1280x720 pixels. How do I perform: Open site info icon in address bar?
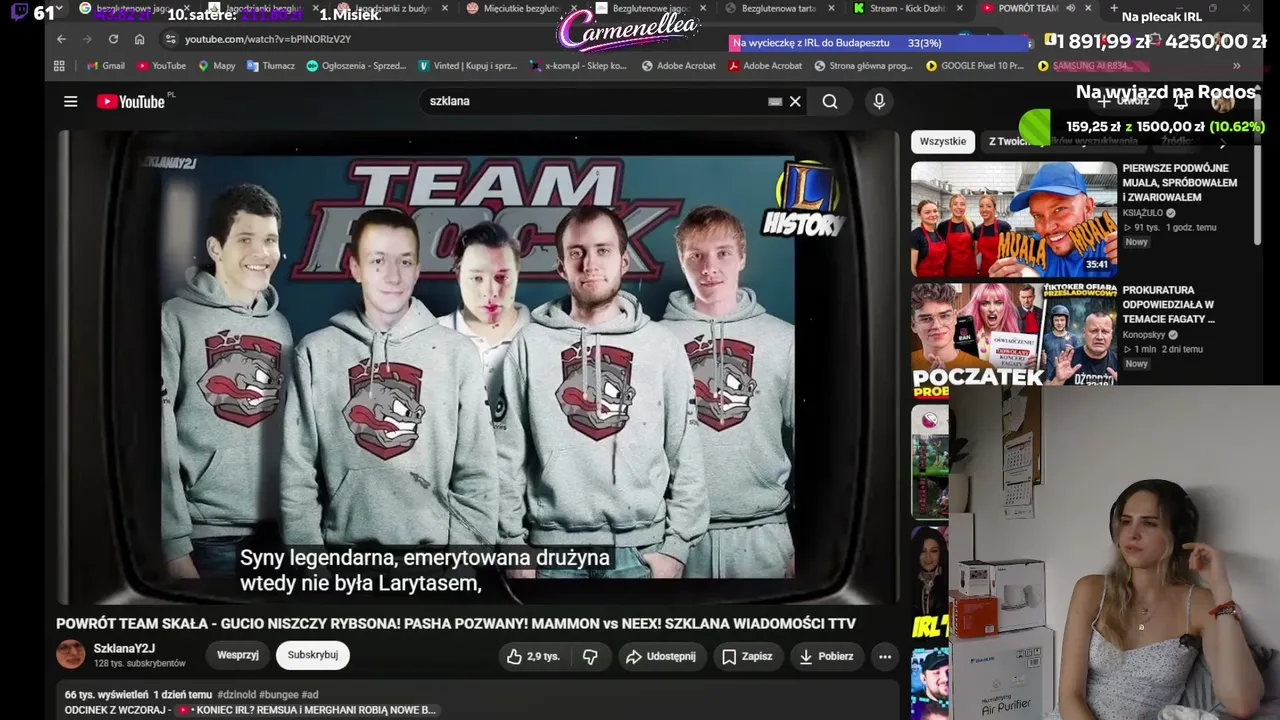[170, 39]
